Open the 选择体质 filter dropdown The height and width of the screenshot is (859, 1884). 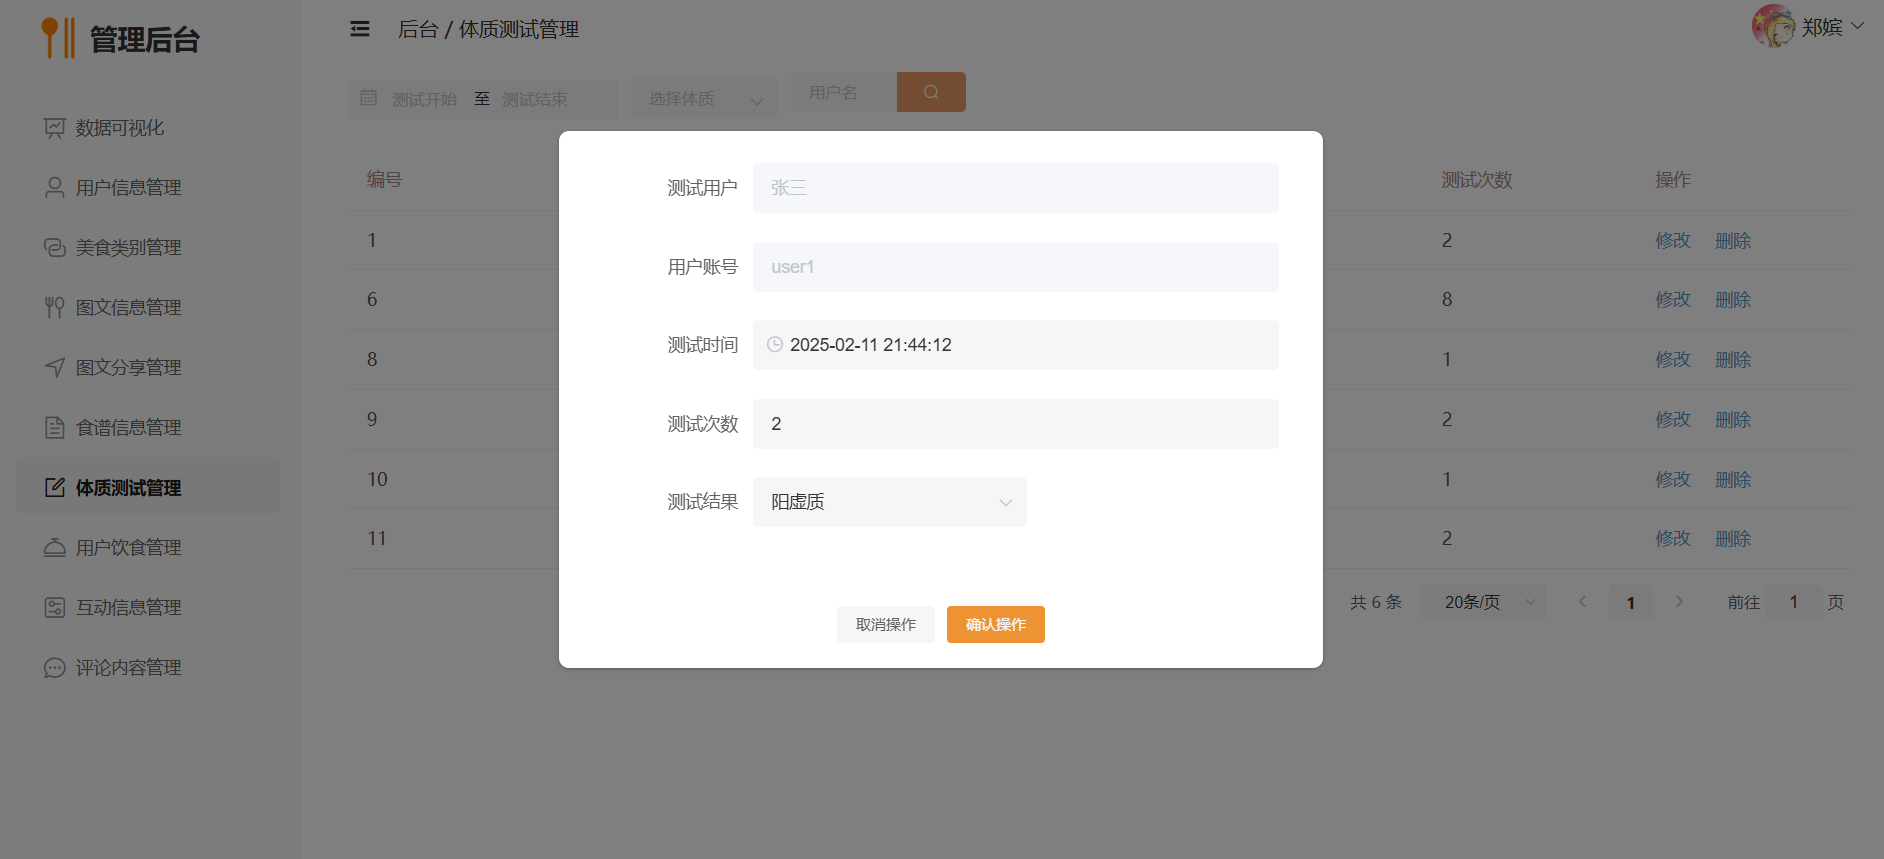(x=704, y=99)
